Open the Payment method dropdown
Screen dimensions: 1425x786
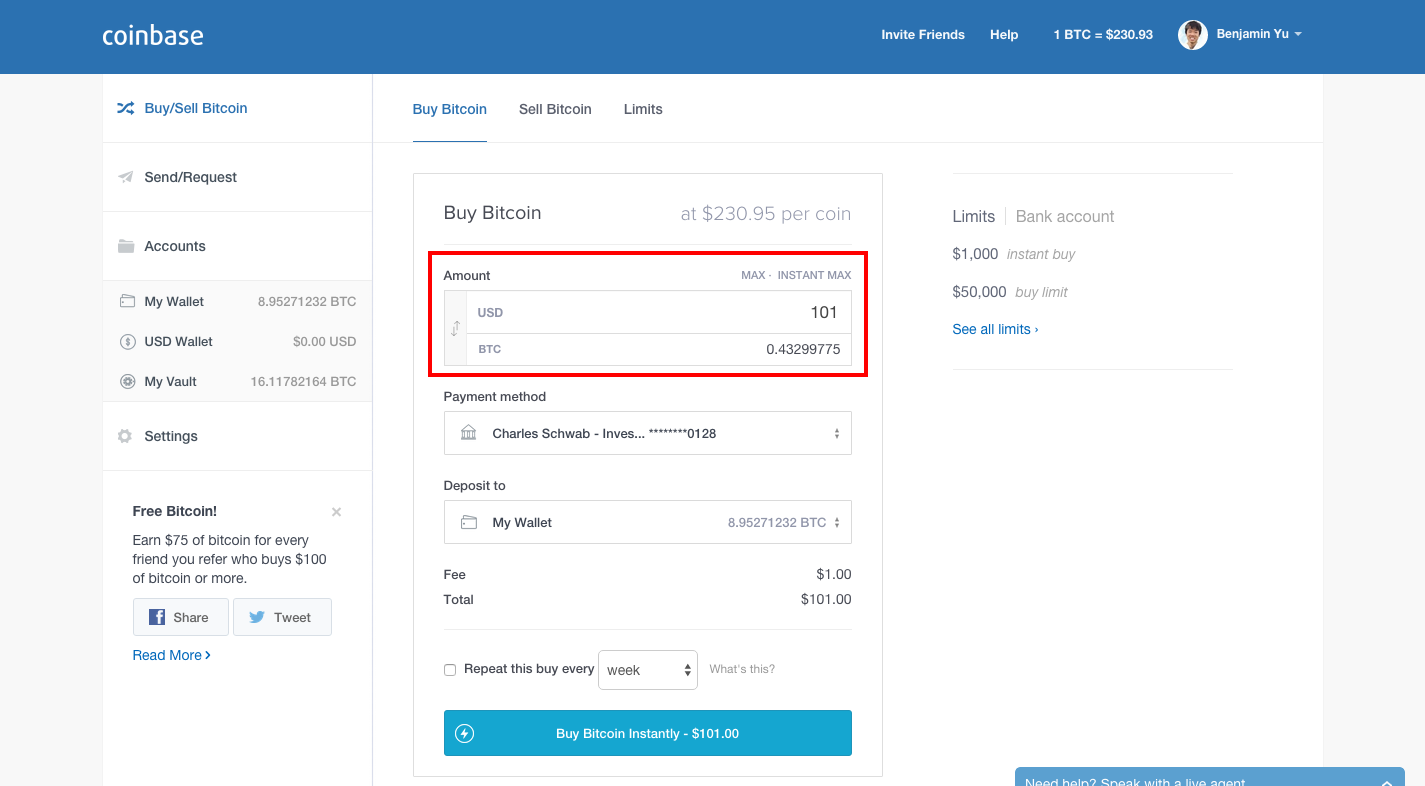647,433
